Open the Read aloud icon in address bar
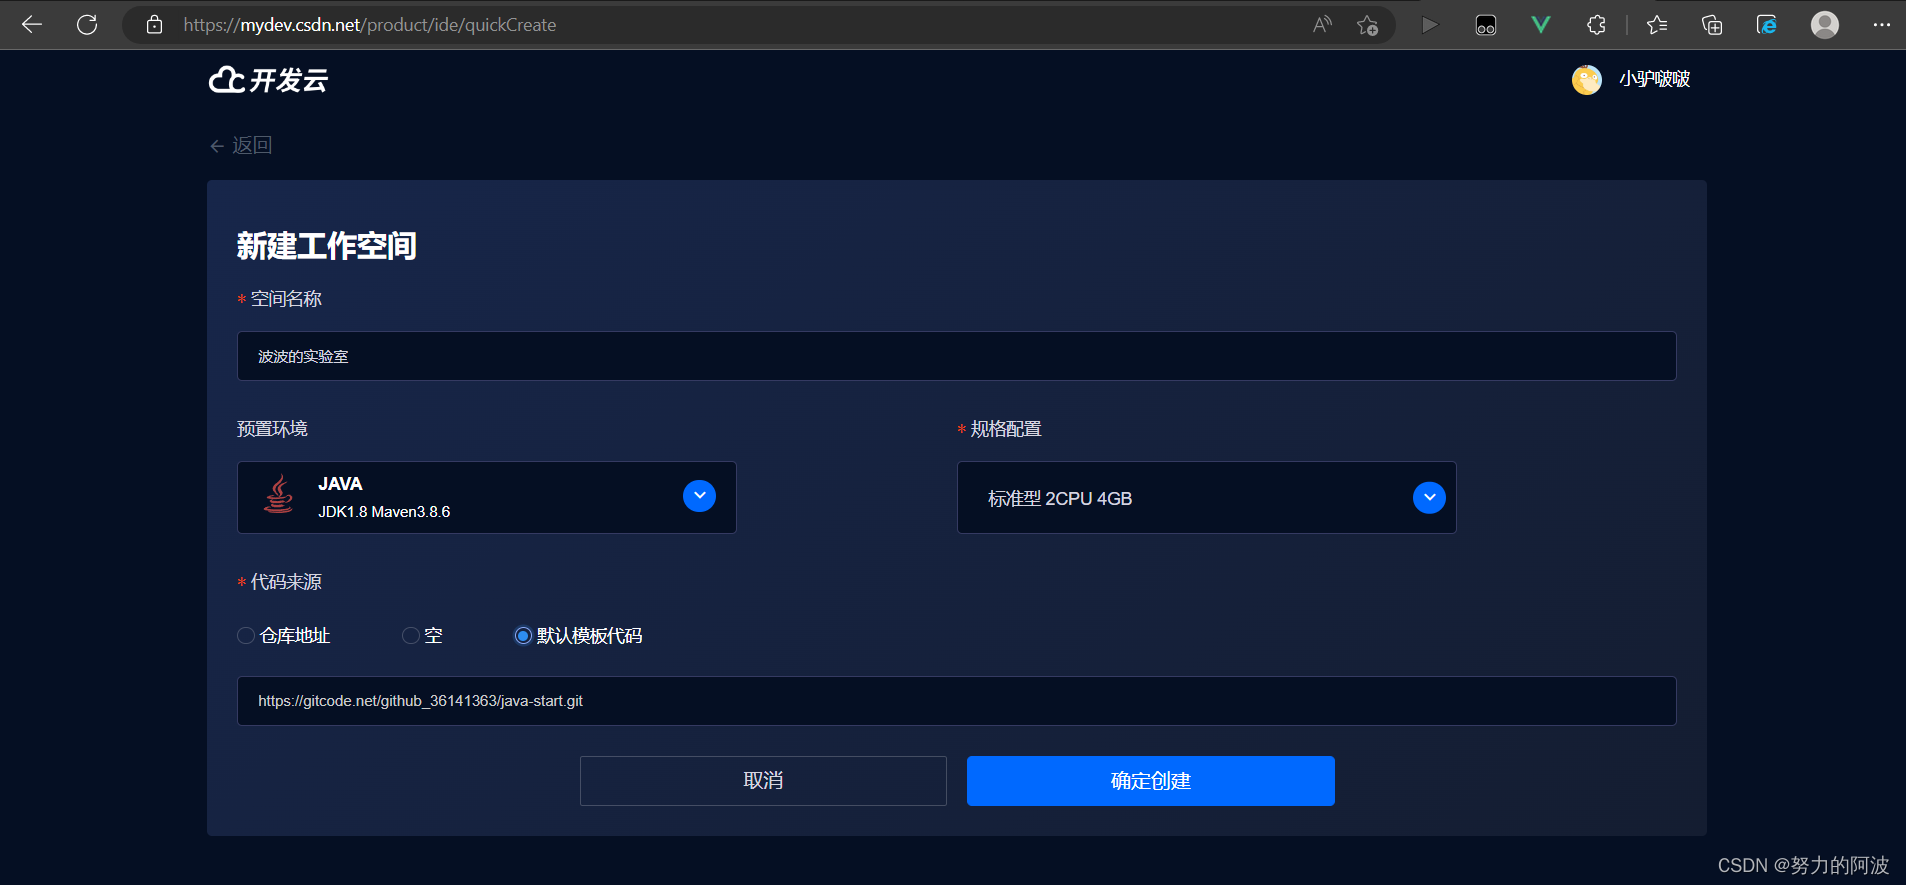1906x885 pixels. pyautogui.click(x=1322, y=25)
